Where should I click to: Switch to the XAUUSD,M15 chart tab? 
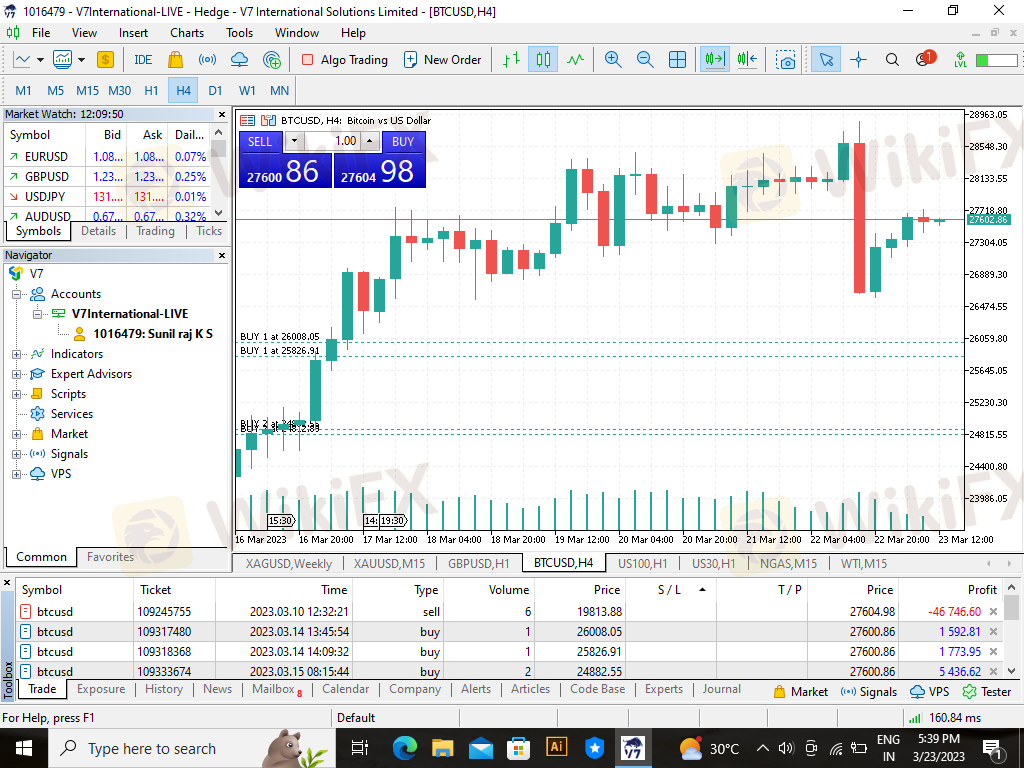[389, 564]
